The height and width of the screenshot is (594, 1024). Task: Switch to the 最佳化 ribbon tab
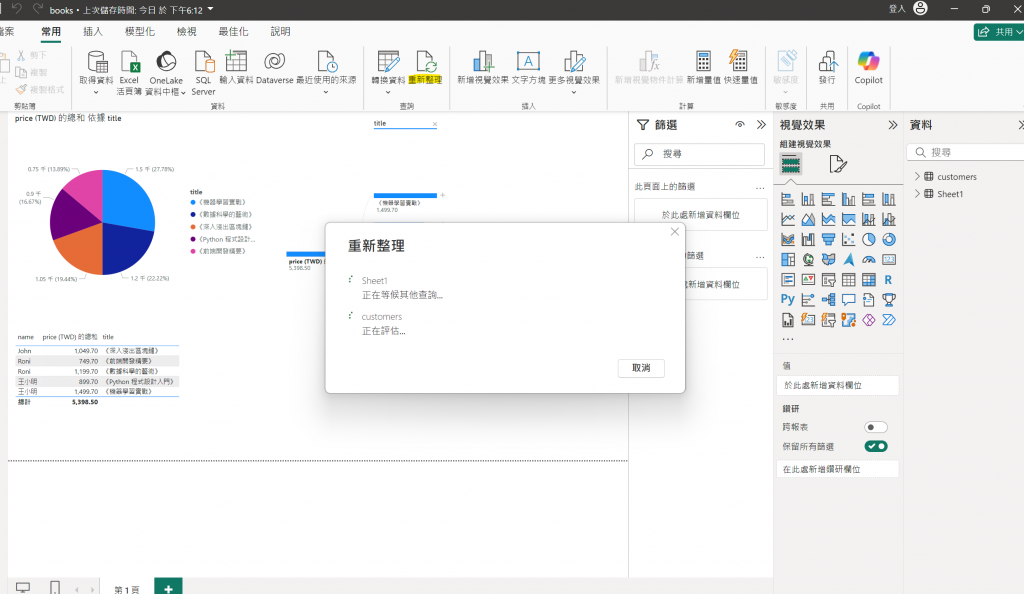[233, 31]
